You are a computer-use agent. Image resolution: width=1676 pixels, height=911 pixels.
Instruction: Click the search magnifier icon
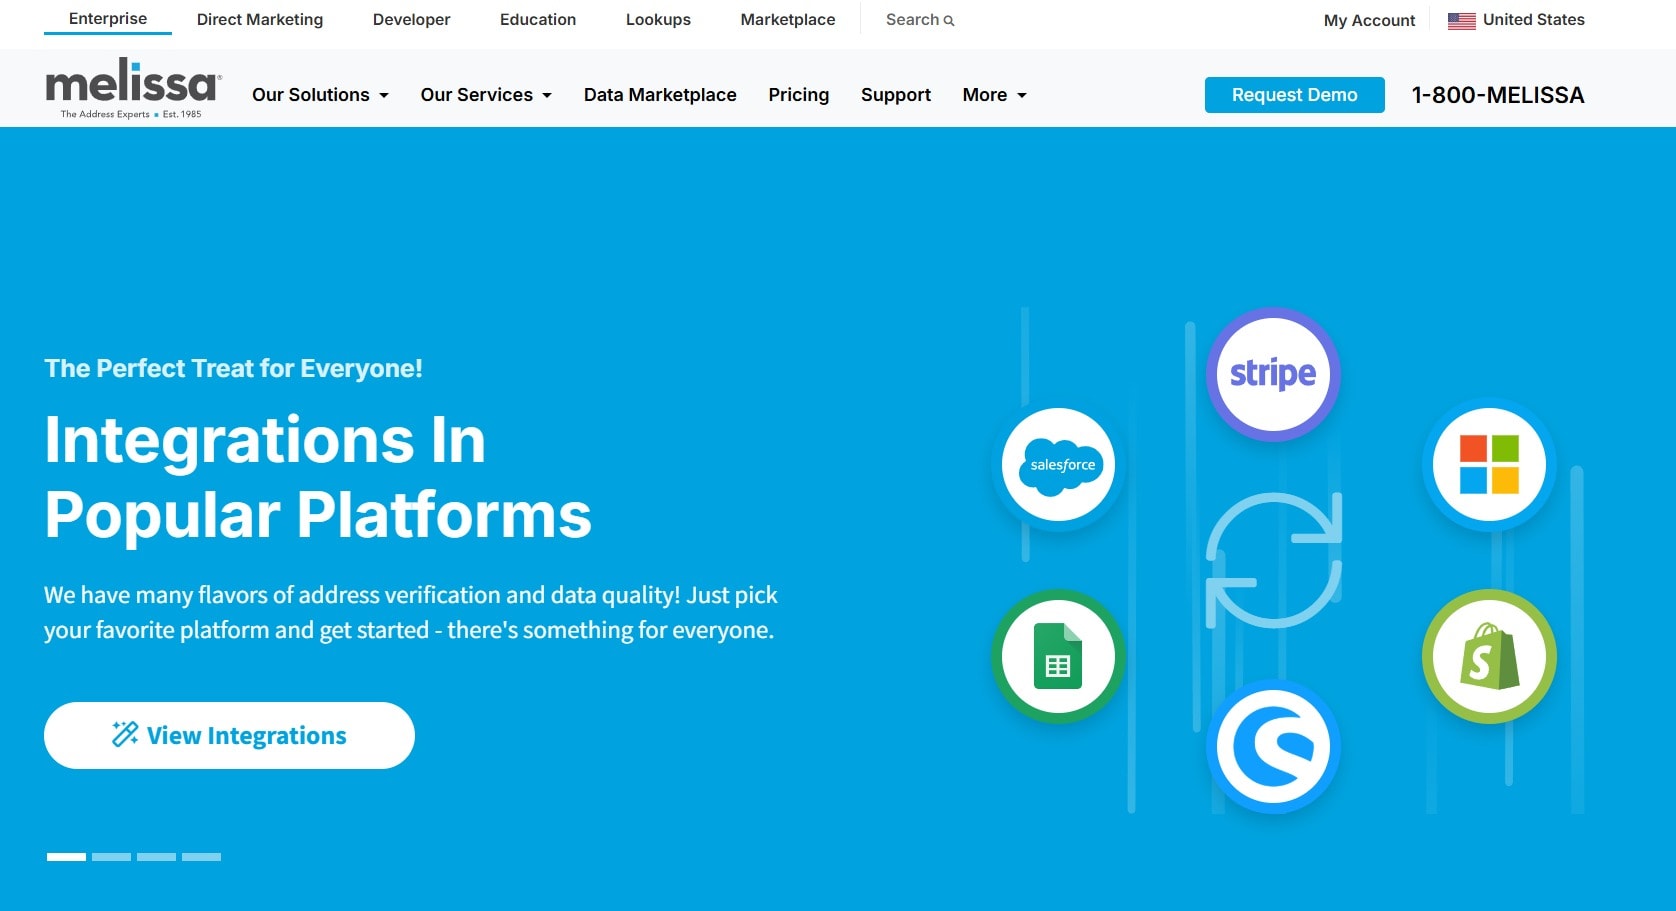[949, 20]
